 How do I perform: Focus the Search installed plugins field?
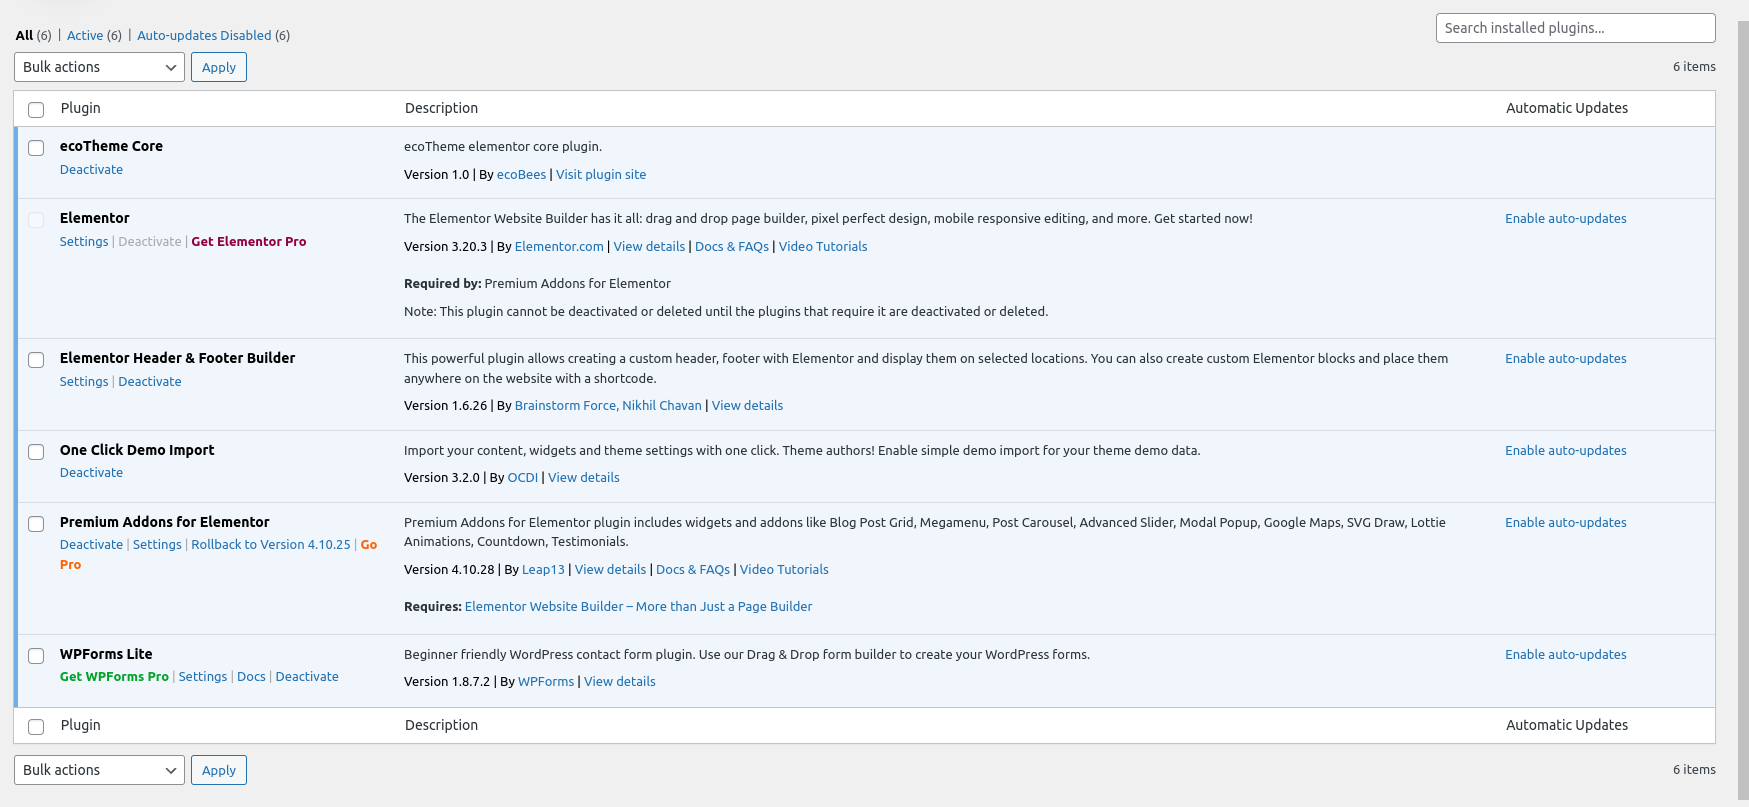1575,28
